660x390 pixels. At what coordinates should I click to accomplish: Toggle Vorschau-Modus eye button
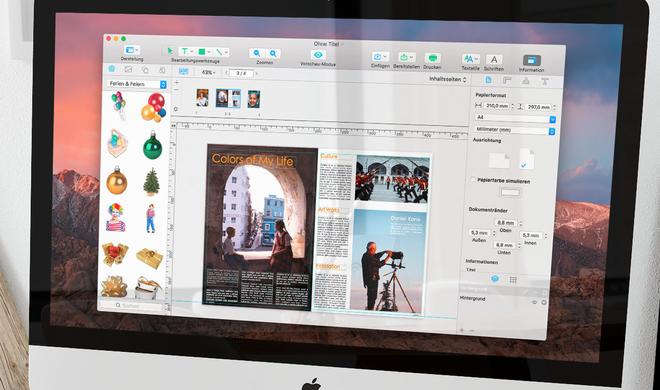pos(318,55)
